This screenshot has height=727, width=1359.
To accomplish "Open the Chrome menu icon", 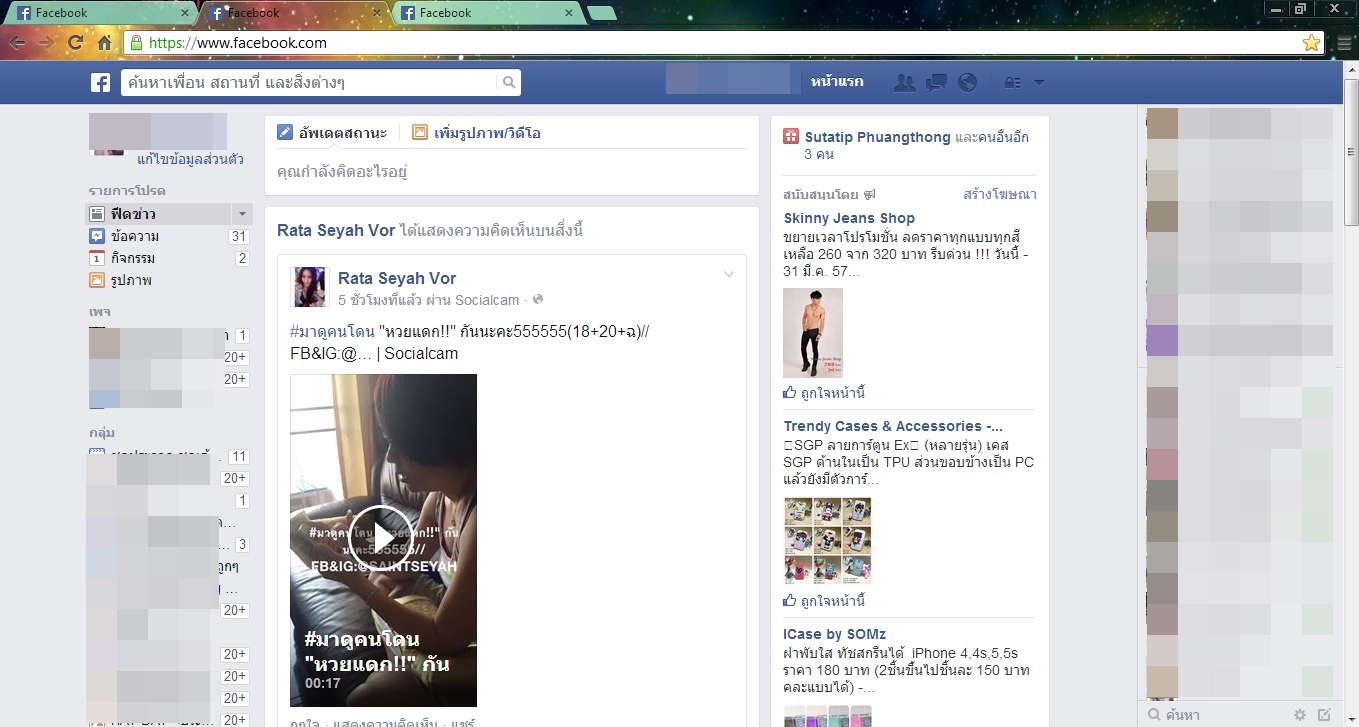I will pyautogui.click(x=1345, y=43).
